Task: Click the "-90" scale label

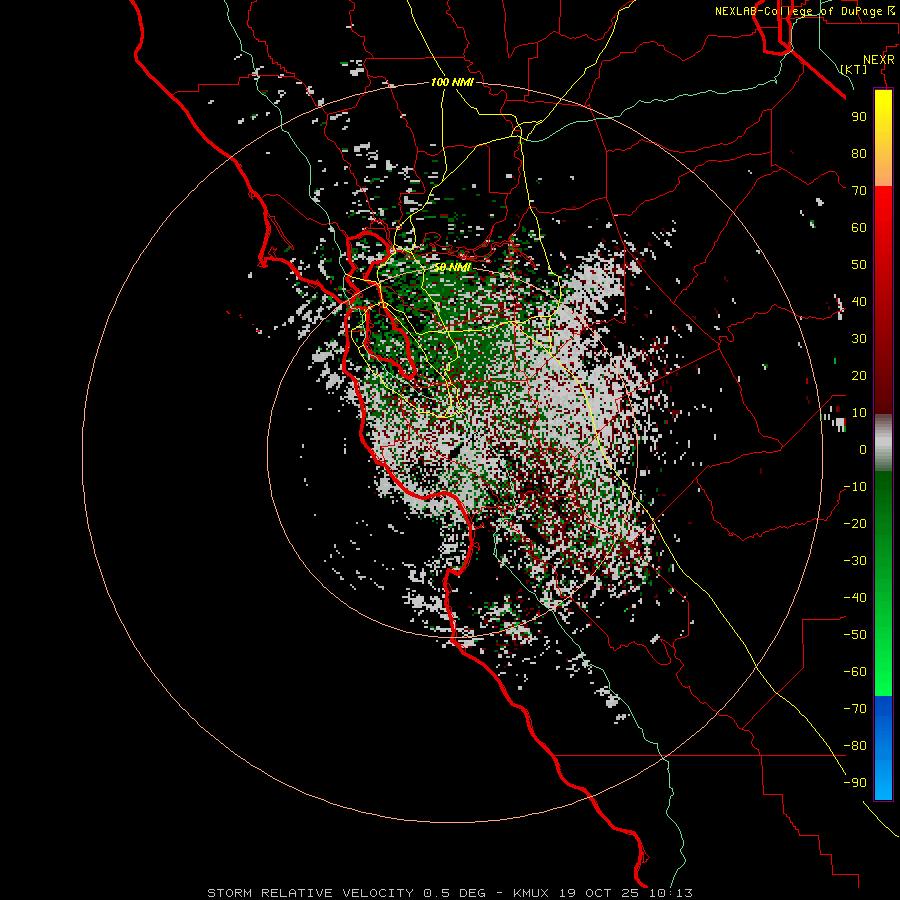Action: click(x=855, y=783)
